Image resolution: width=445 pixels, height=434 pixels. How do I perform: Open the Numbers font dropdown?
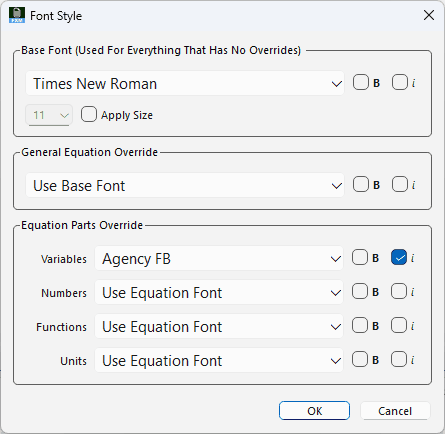(219, 293)
